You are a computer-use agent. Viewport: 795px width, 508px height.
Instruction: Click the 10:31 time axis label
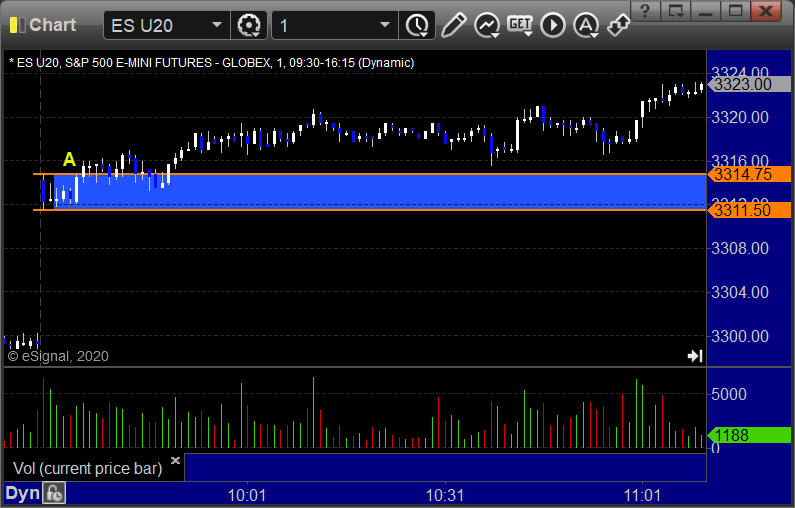tap(445, 495)
